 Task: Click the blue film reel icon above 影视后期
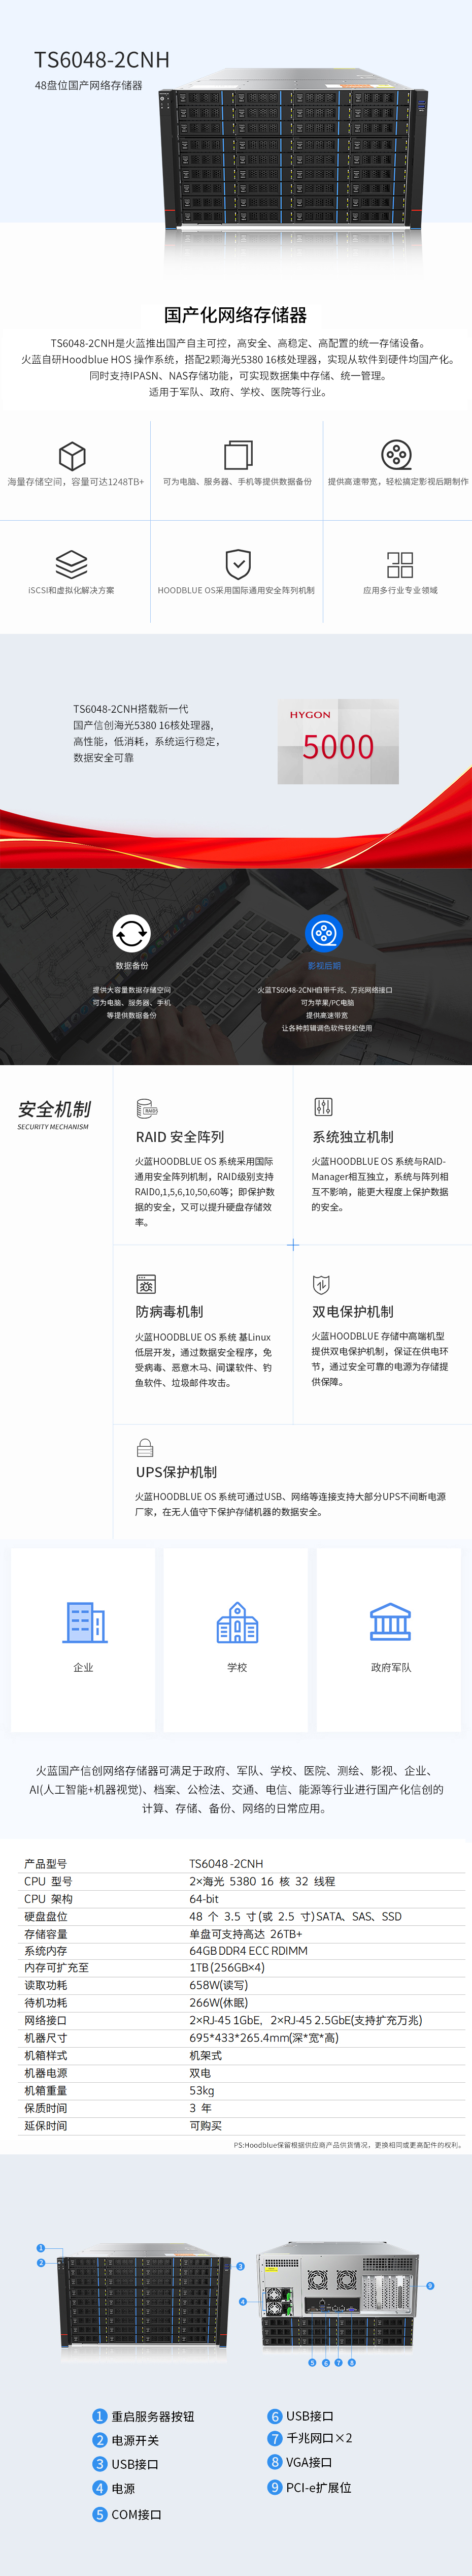(324, 933)
